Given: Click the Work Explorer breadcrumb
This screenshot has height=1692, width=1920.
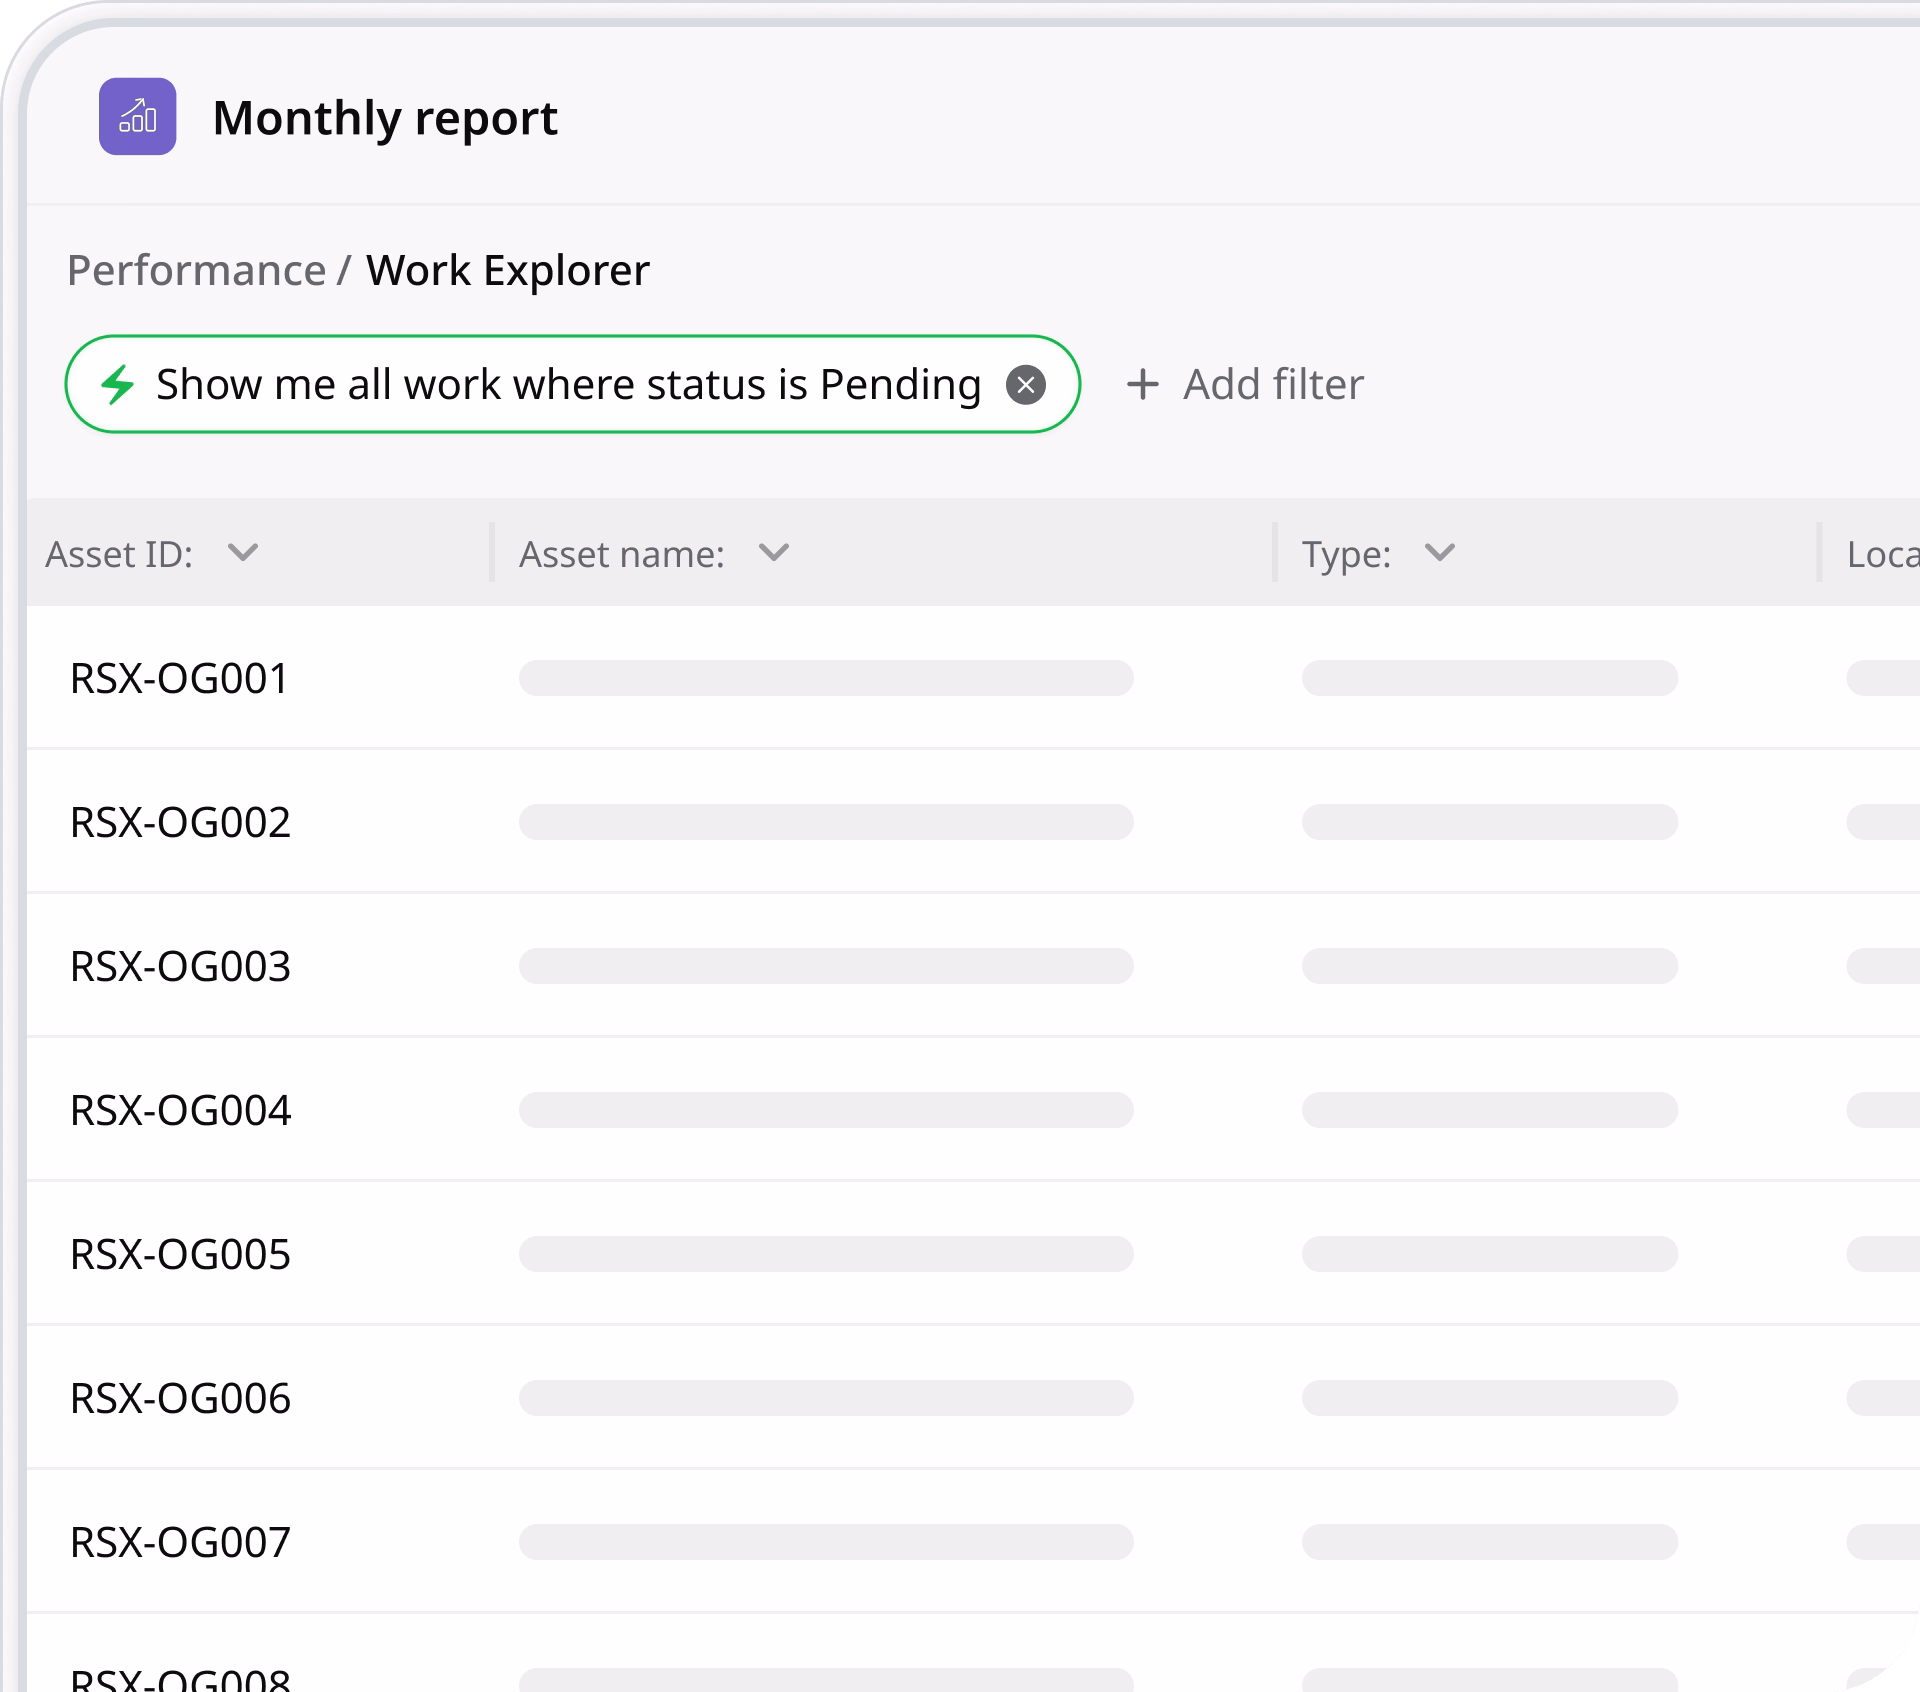Looking at the screenshot, I should [507, 270].
